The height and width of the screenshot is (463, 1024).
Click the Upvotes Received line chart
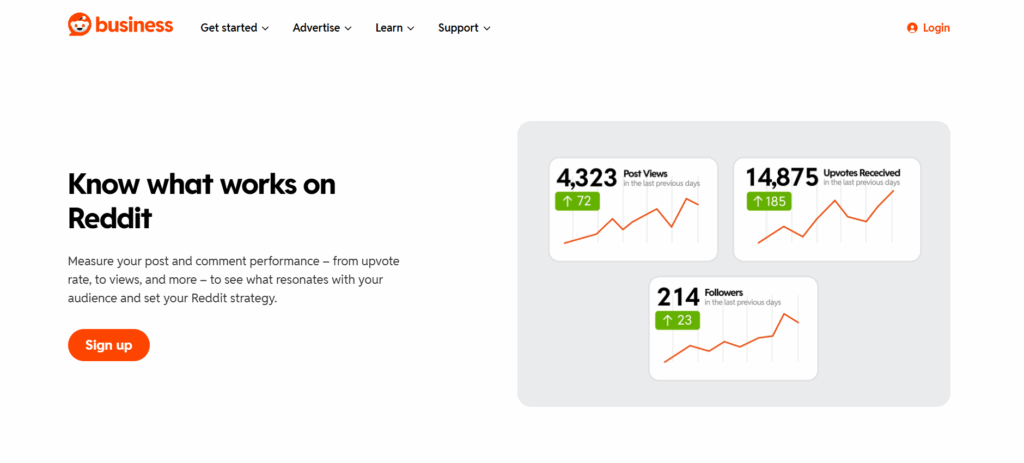click(x=825, y=217)
